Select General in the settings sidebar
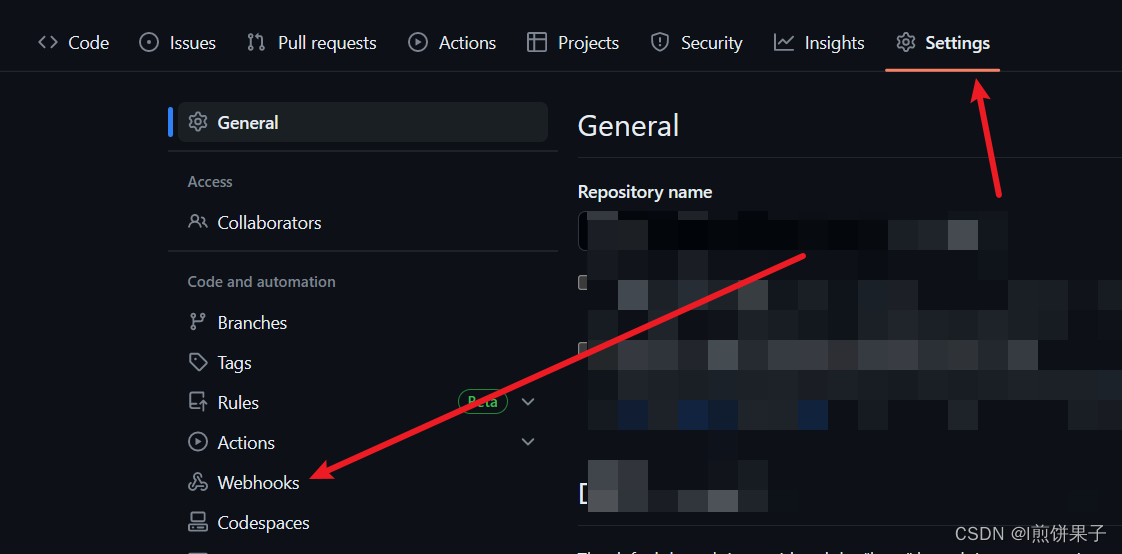1122x554 pixels. point(363,122)
